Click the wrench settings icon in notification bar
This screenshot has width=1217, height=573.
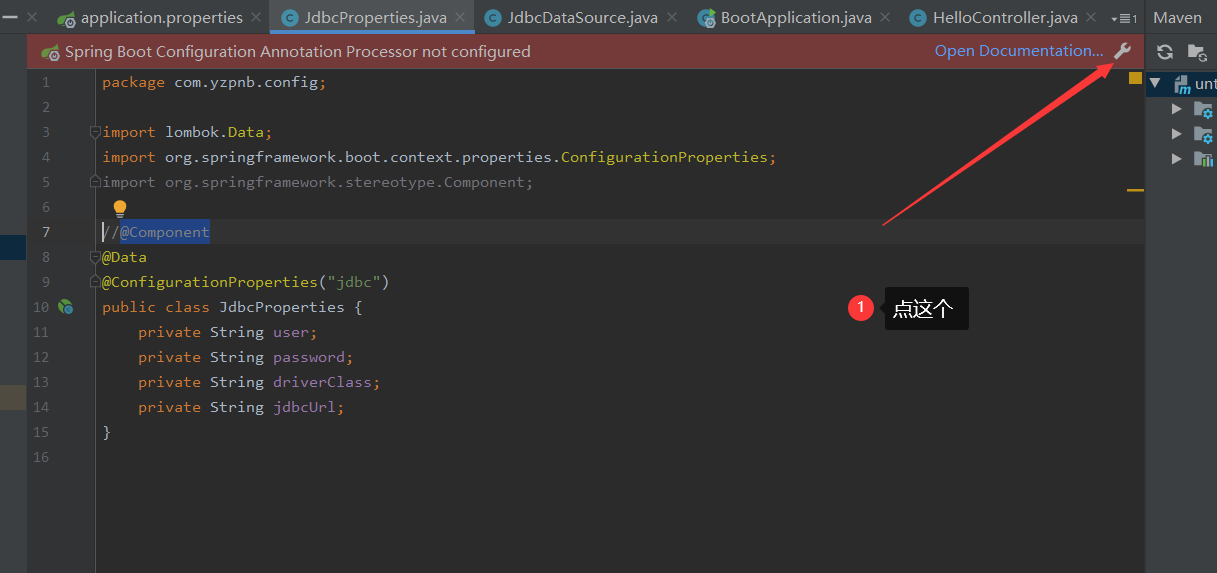(x=1122, y=51)
